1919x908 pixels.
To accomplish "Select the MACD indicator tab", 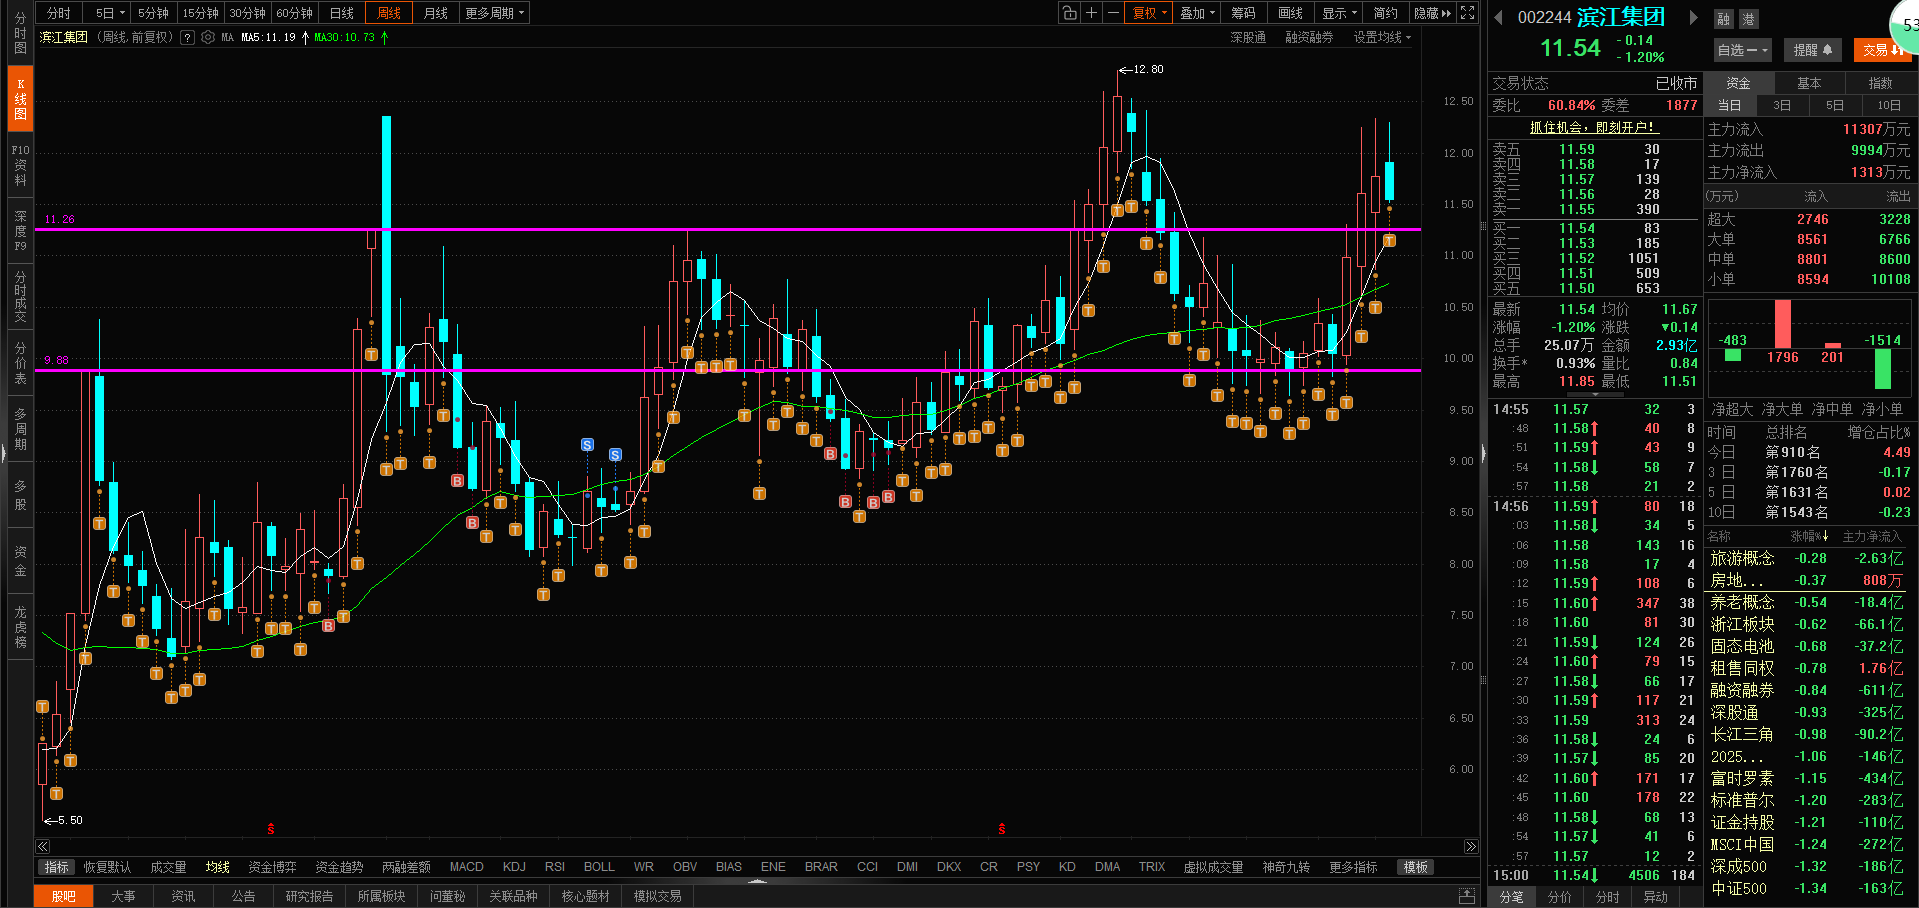I will (x=466, y=867).
